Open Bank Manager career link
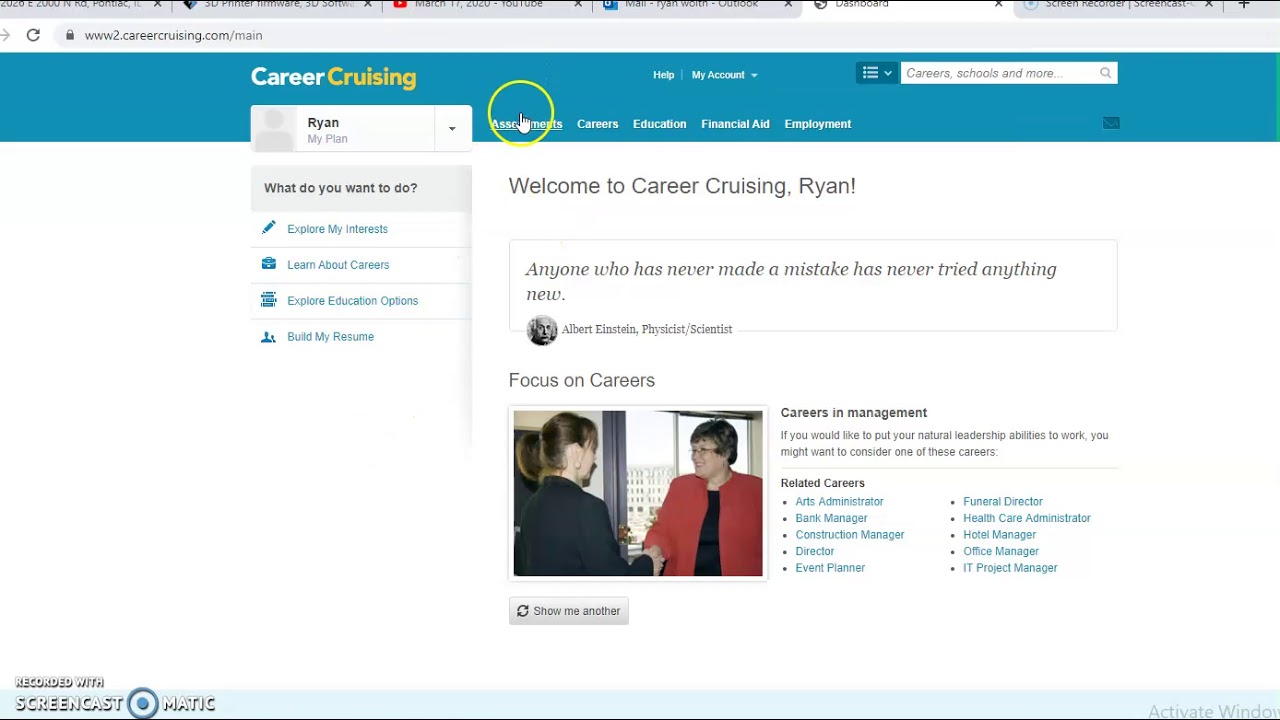The width and height of the screenshot is (1280, 720). pos(831,518)
